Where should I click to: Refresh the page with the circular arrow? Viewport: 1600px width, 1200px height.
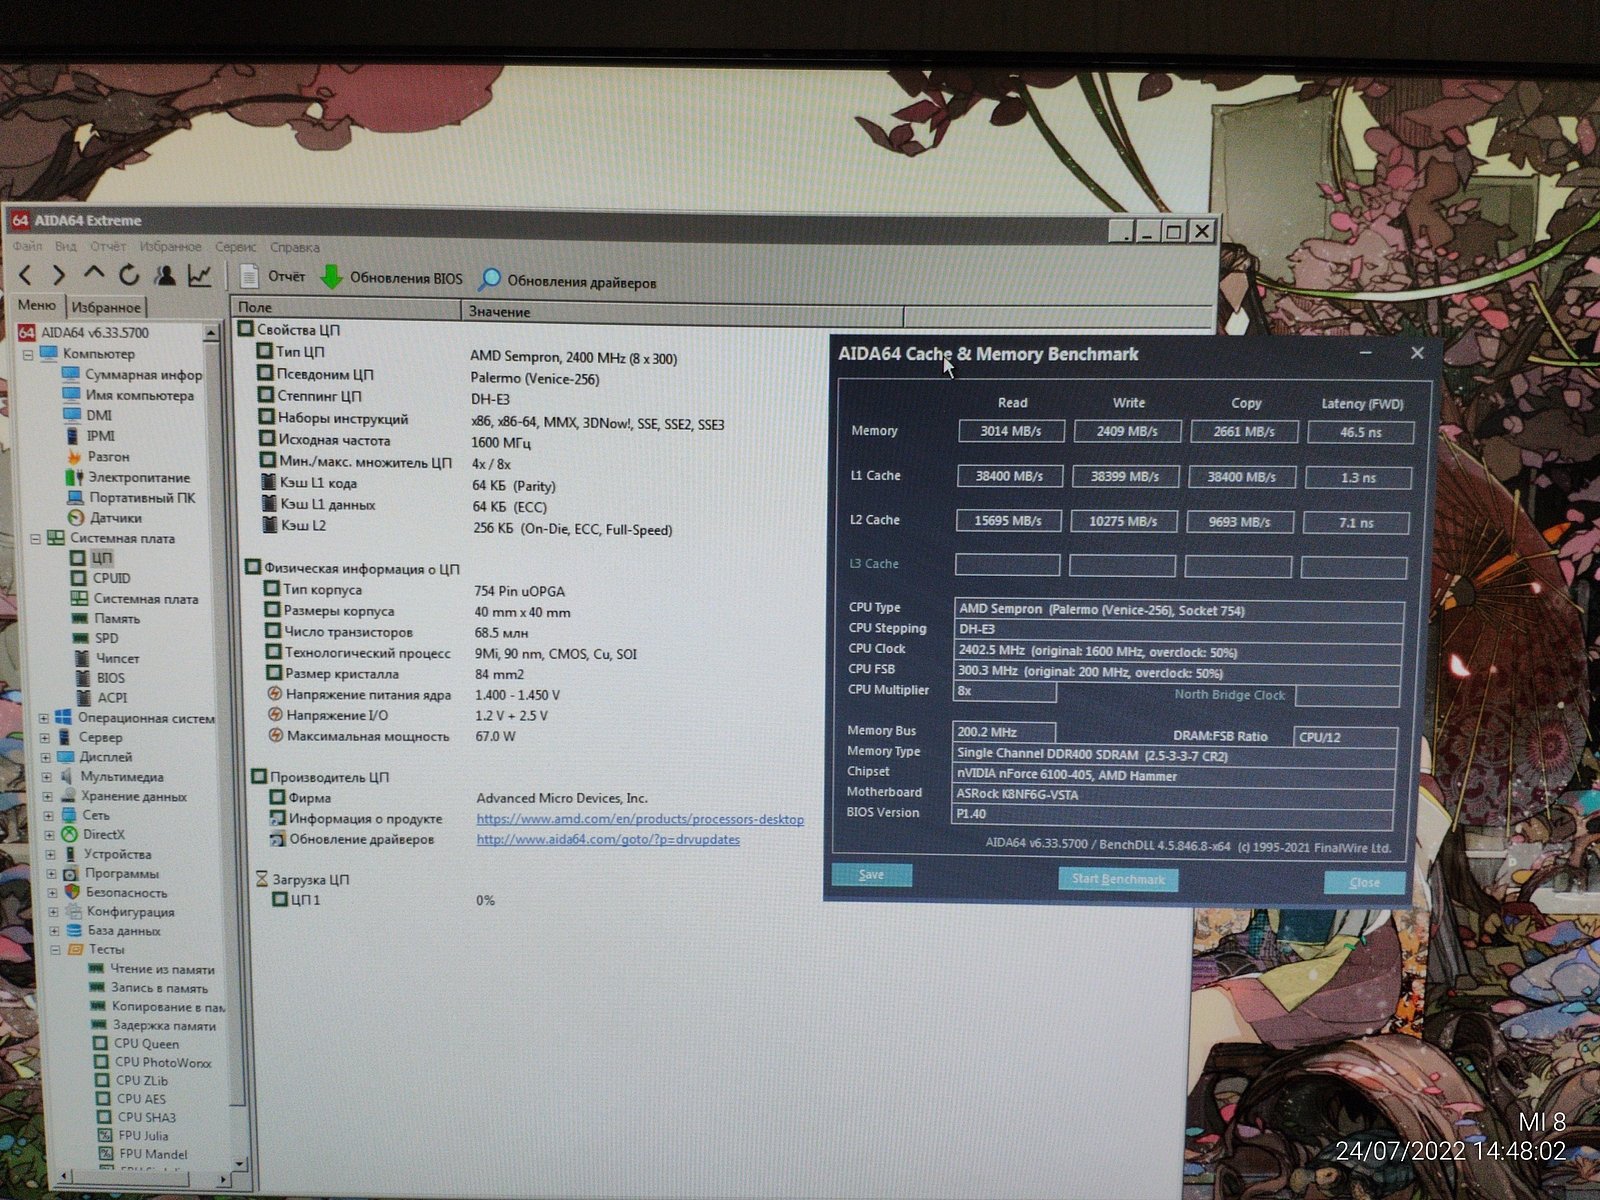click(129, 275)
